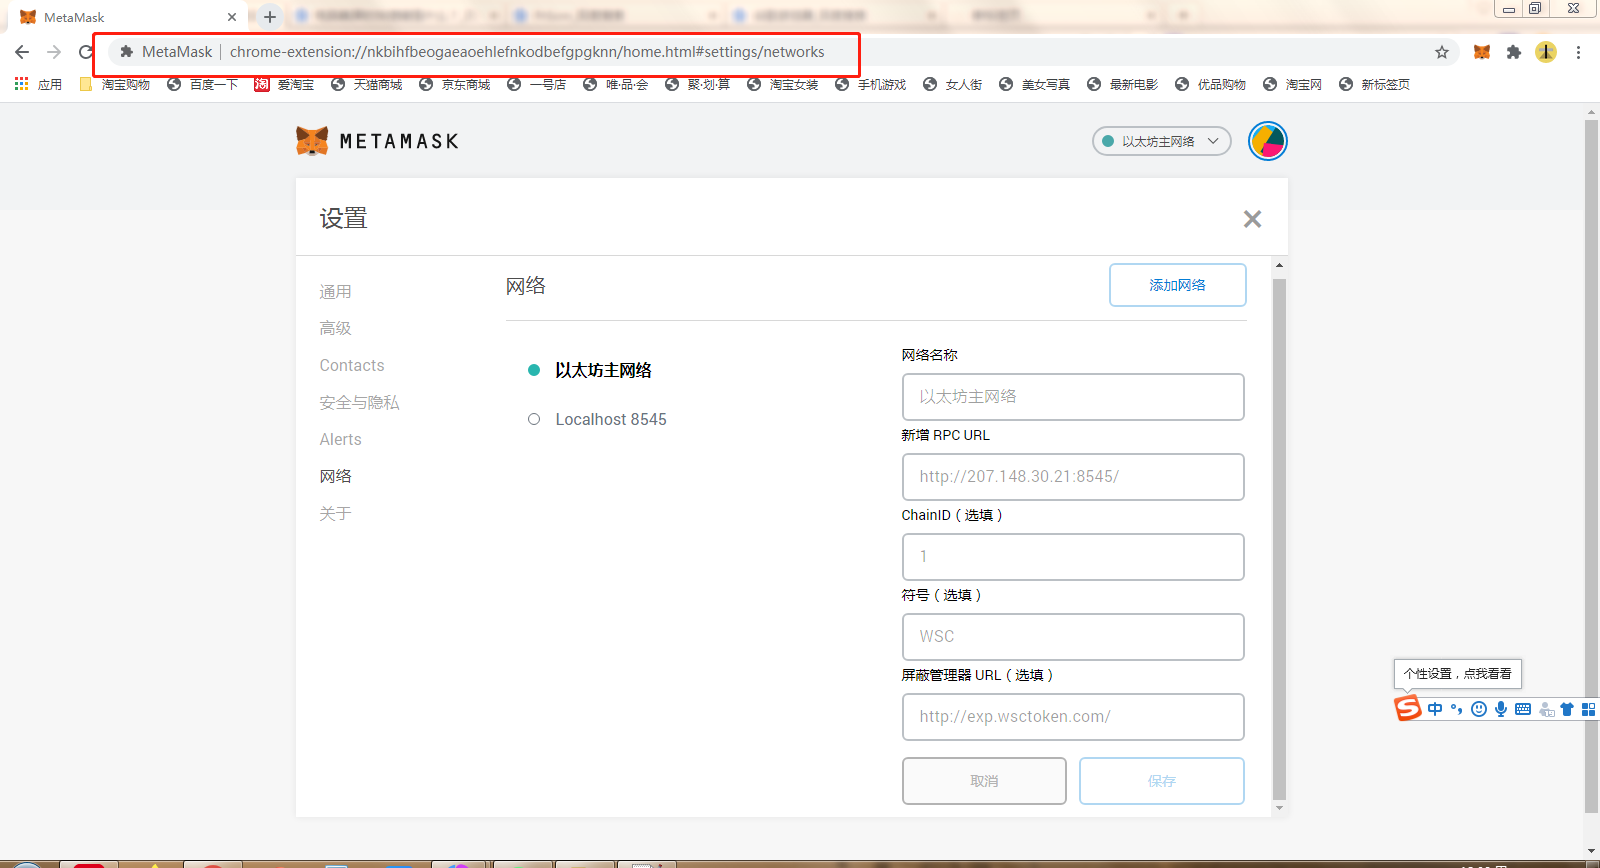Select Localhost 8545 network
The width and height of the screenshot is (1600, 868).
610,419
